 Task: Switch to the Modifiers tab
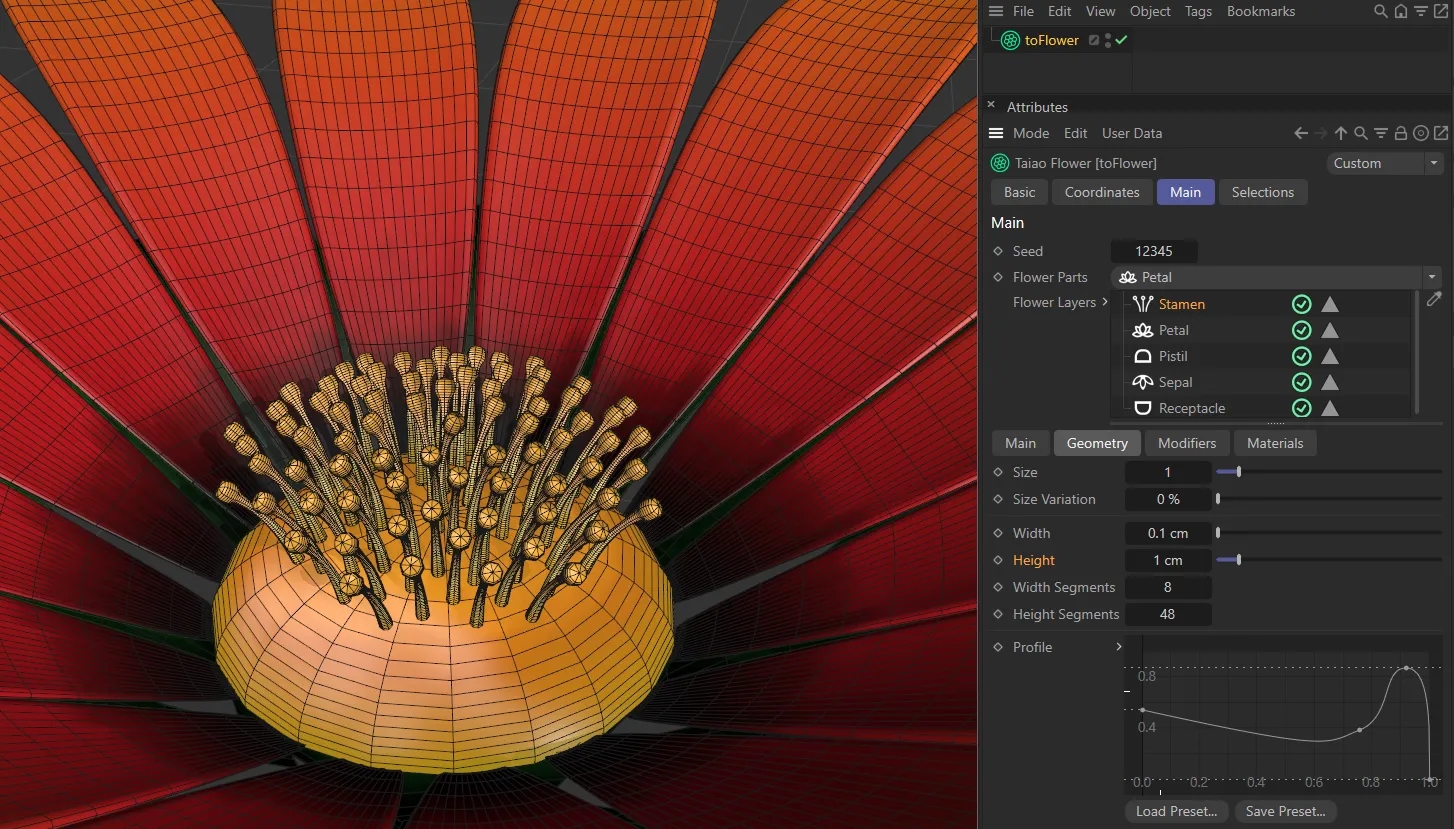[1186, 443]
